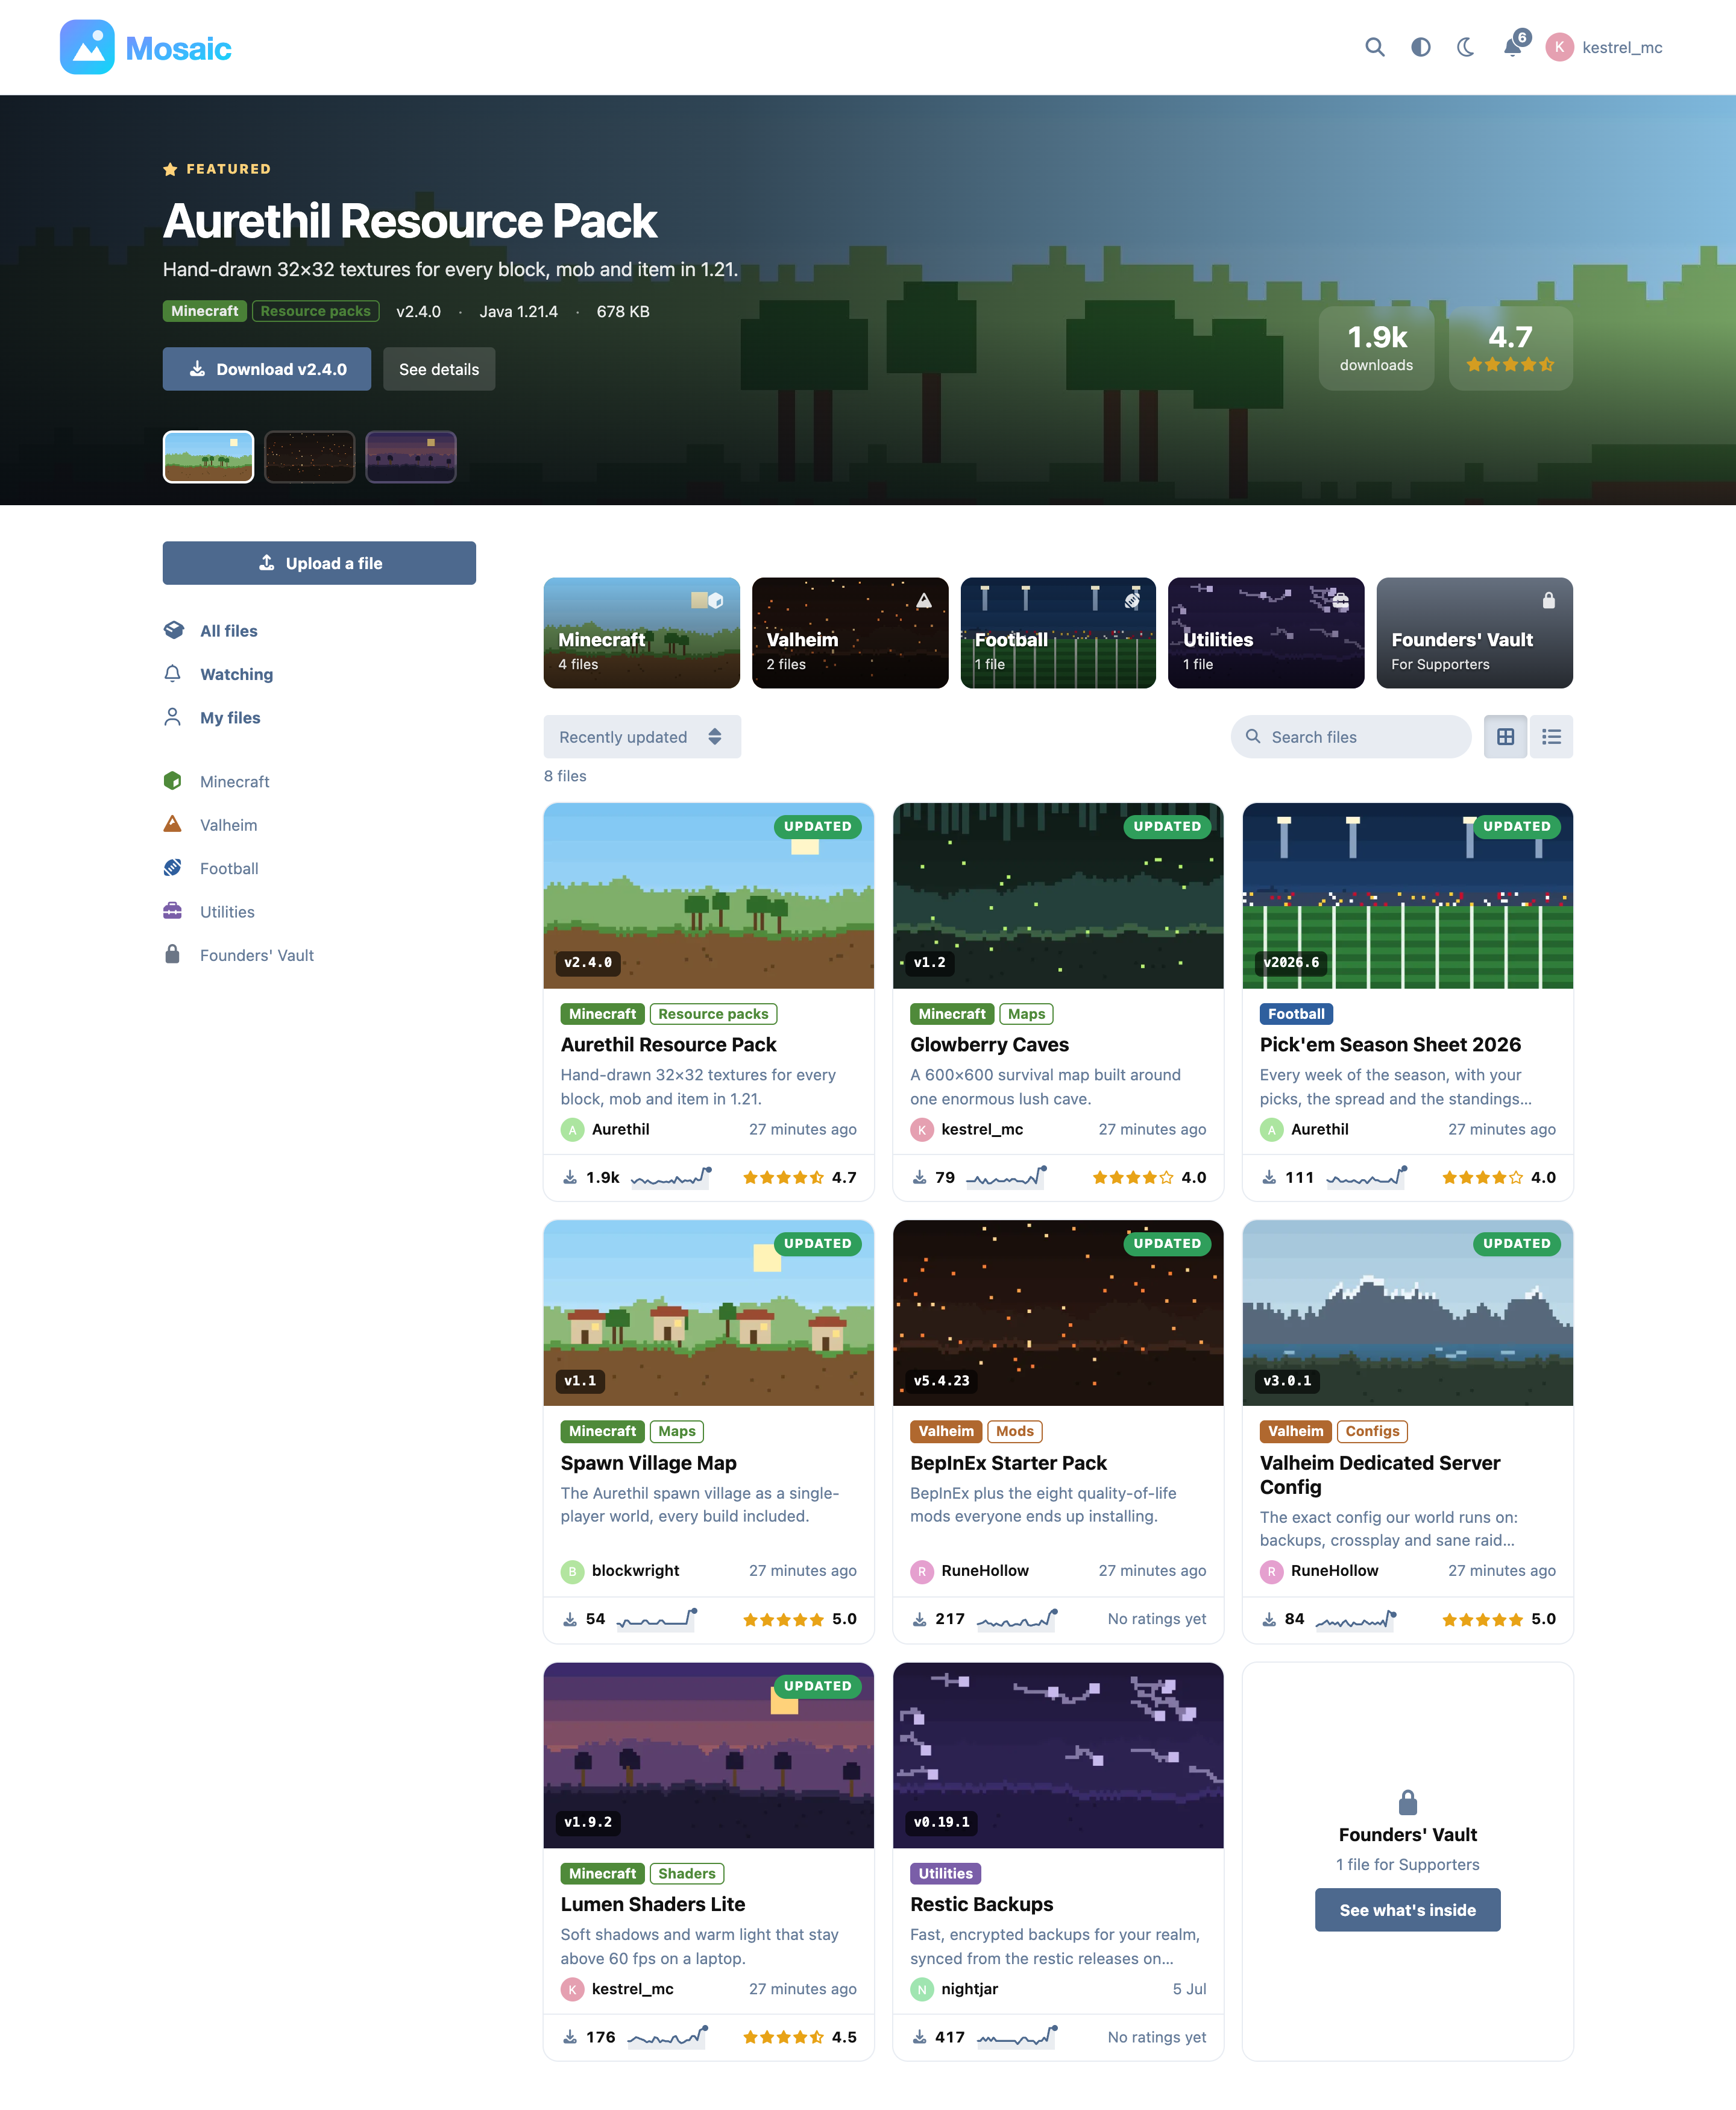Viewport: 1736px width, 2110px height.
Task: Toggle dark mode moon icon
Action: 1466,47
